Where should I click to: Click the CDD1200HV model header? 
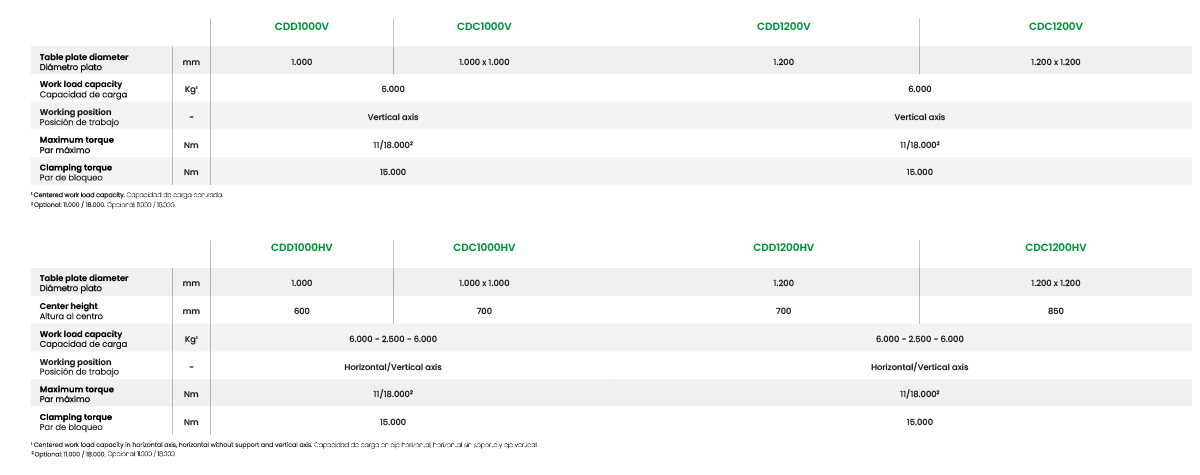(x=783, y=247)
